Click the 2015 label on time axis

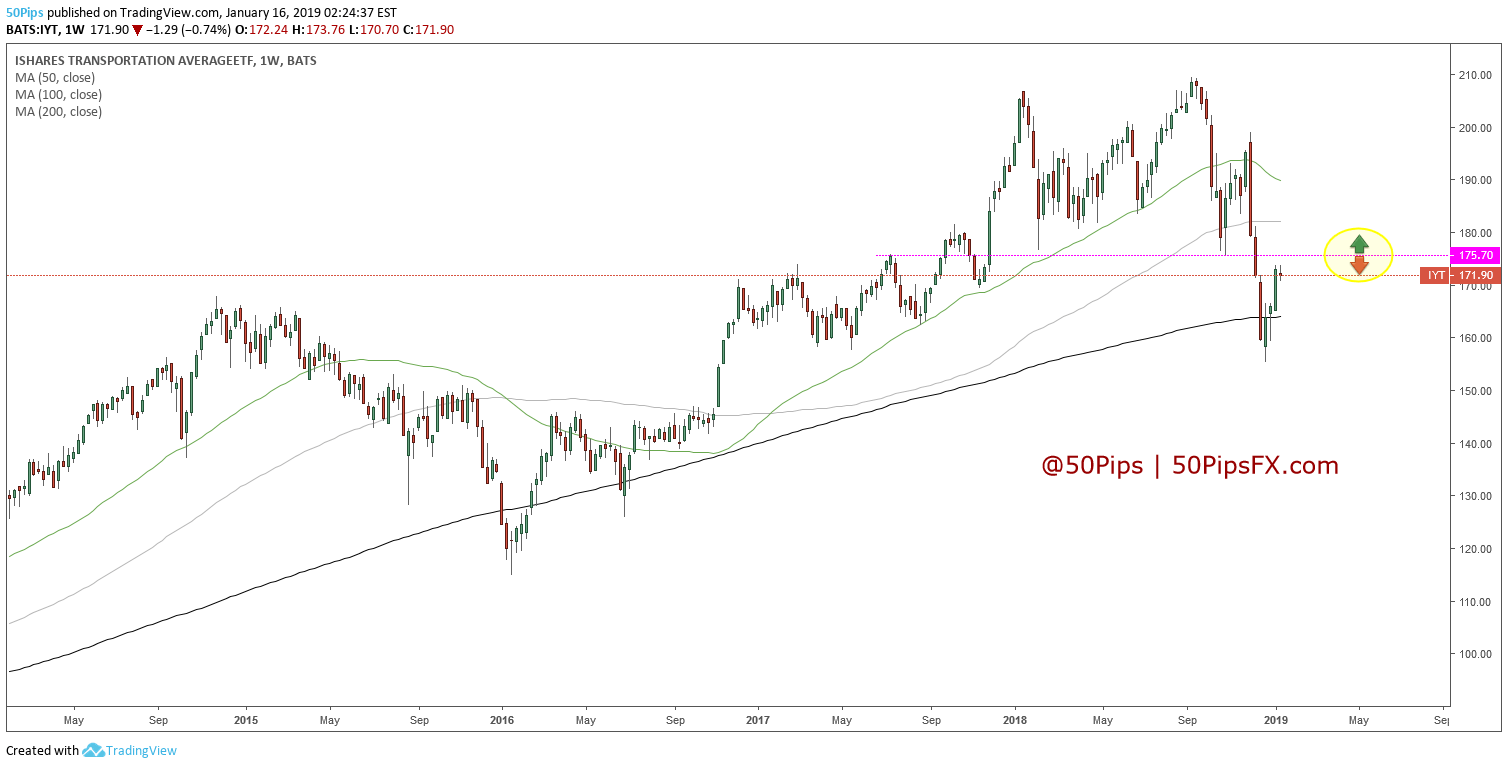[x=246, y=719]
